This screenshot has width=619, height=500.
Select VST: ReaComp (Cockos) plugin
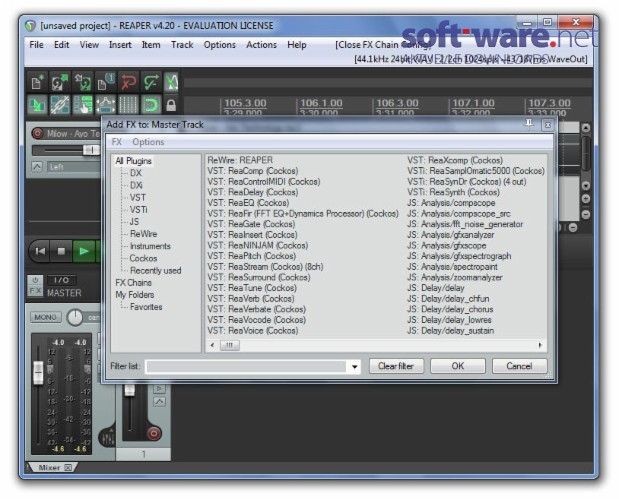253,171
